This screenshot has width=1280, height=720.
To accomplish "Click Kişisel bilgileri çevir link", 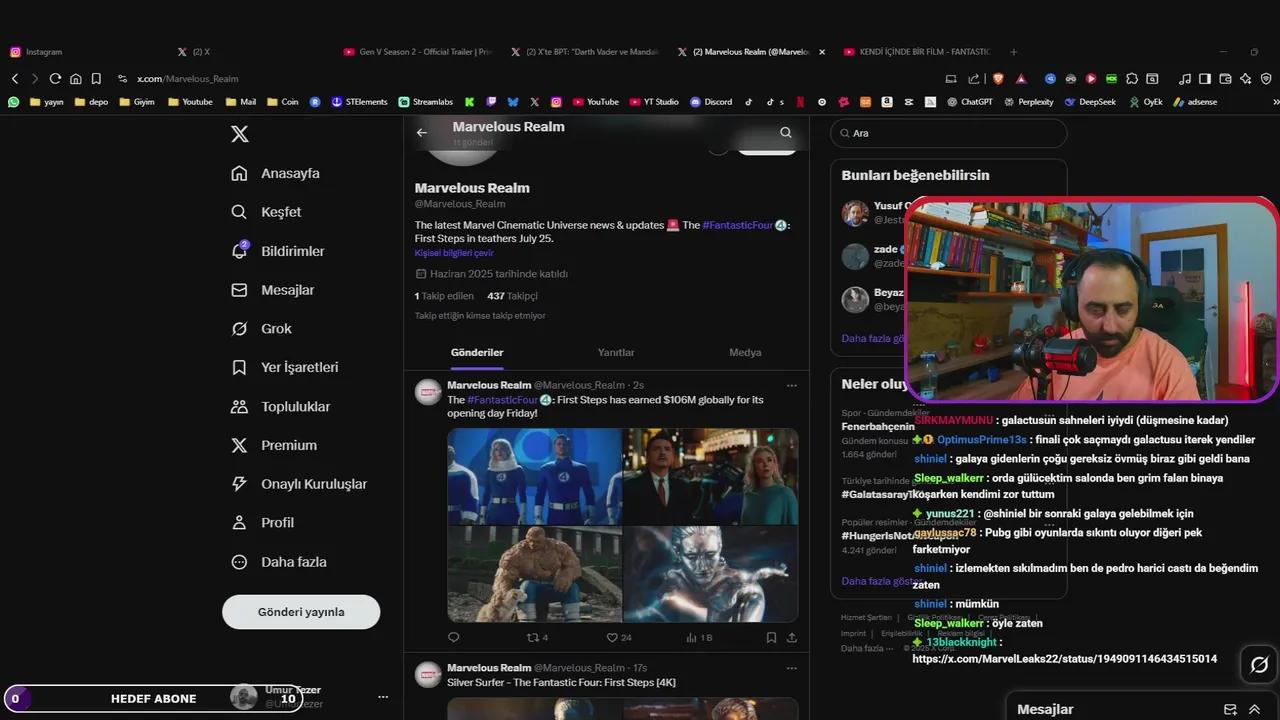I will 454,253.
